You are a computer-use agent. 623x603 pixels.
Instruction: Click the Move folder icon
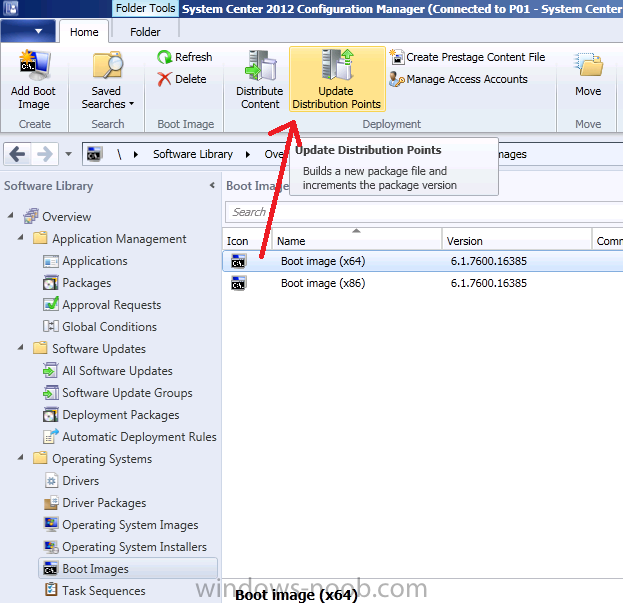click(589, 64)
